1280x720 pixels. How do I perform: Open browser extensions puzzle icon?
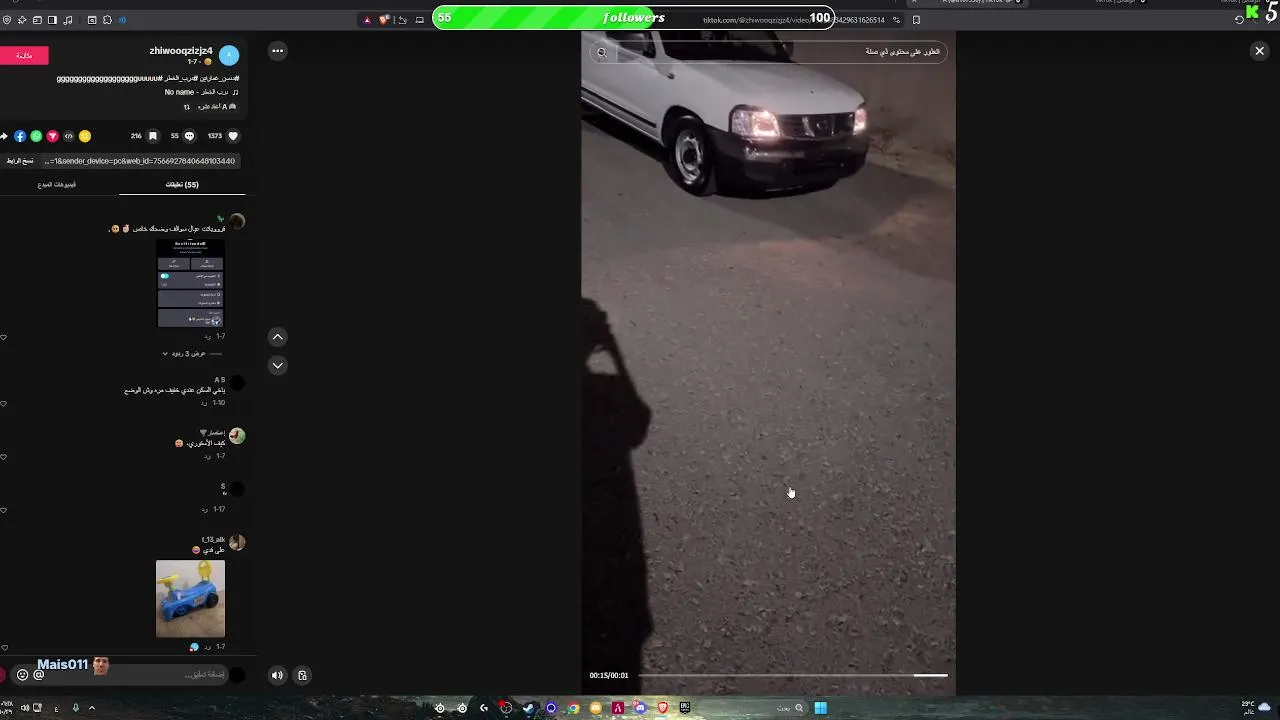[107, 20]
